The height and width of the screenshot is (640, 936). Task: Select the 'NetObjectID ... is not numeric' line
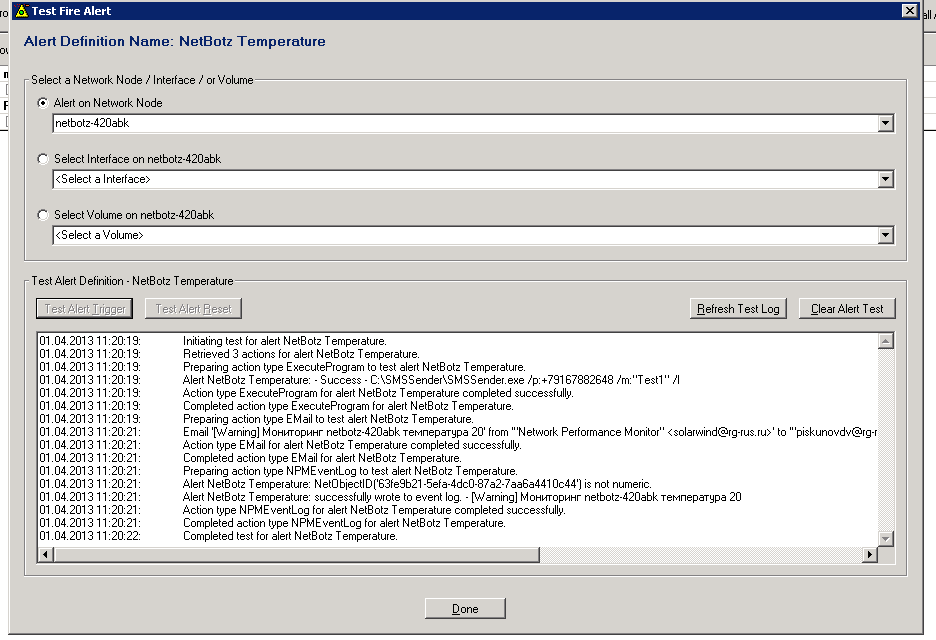point(417,484)
